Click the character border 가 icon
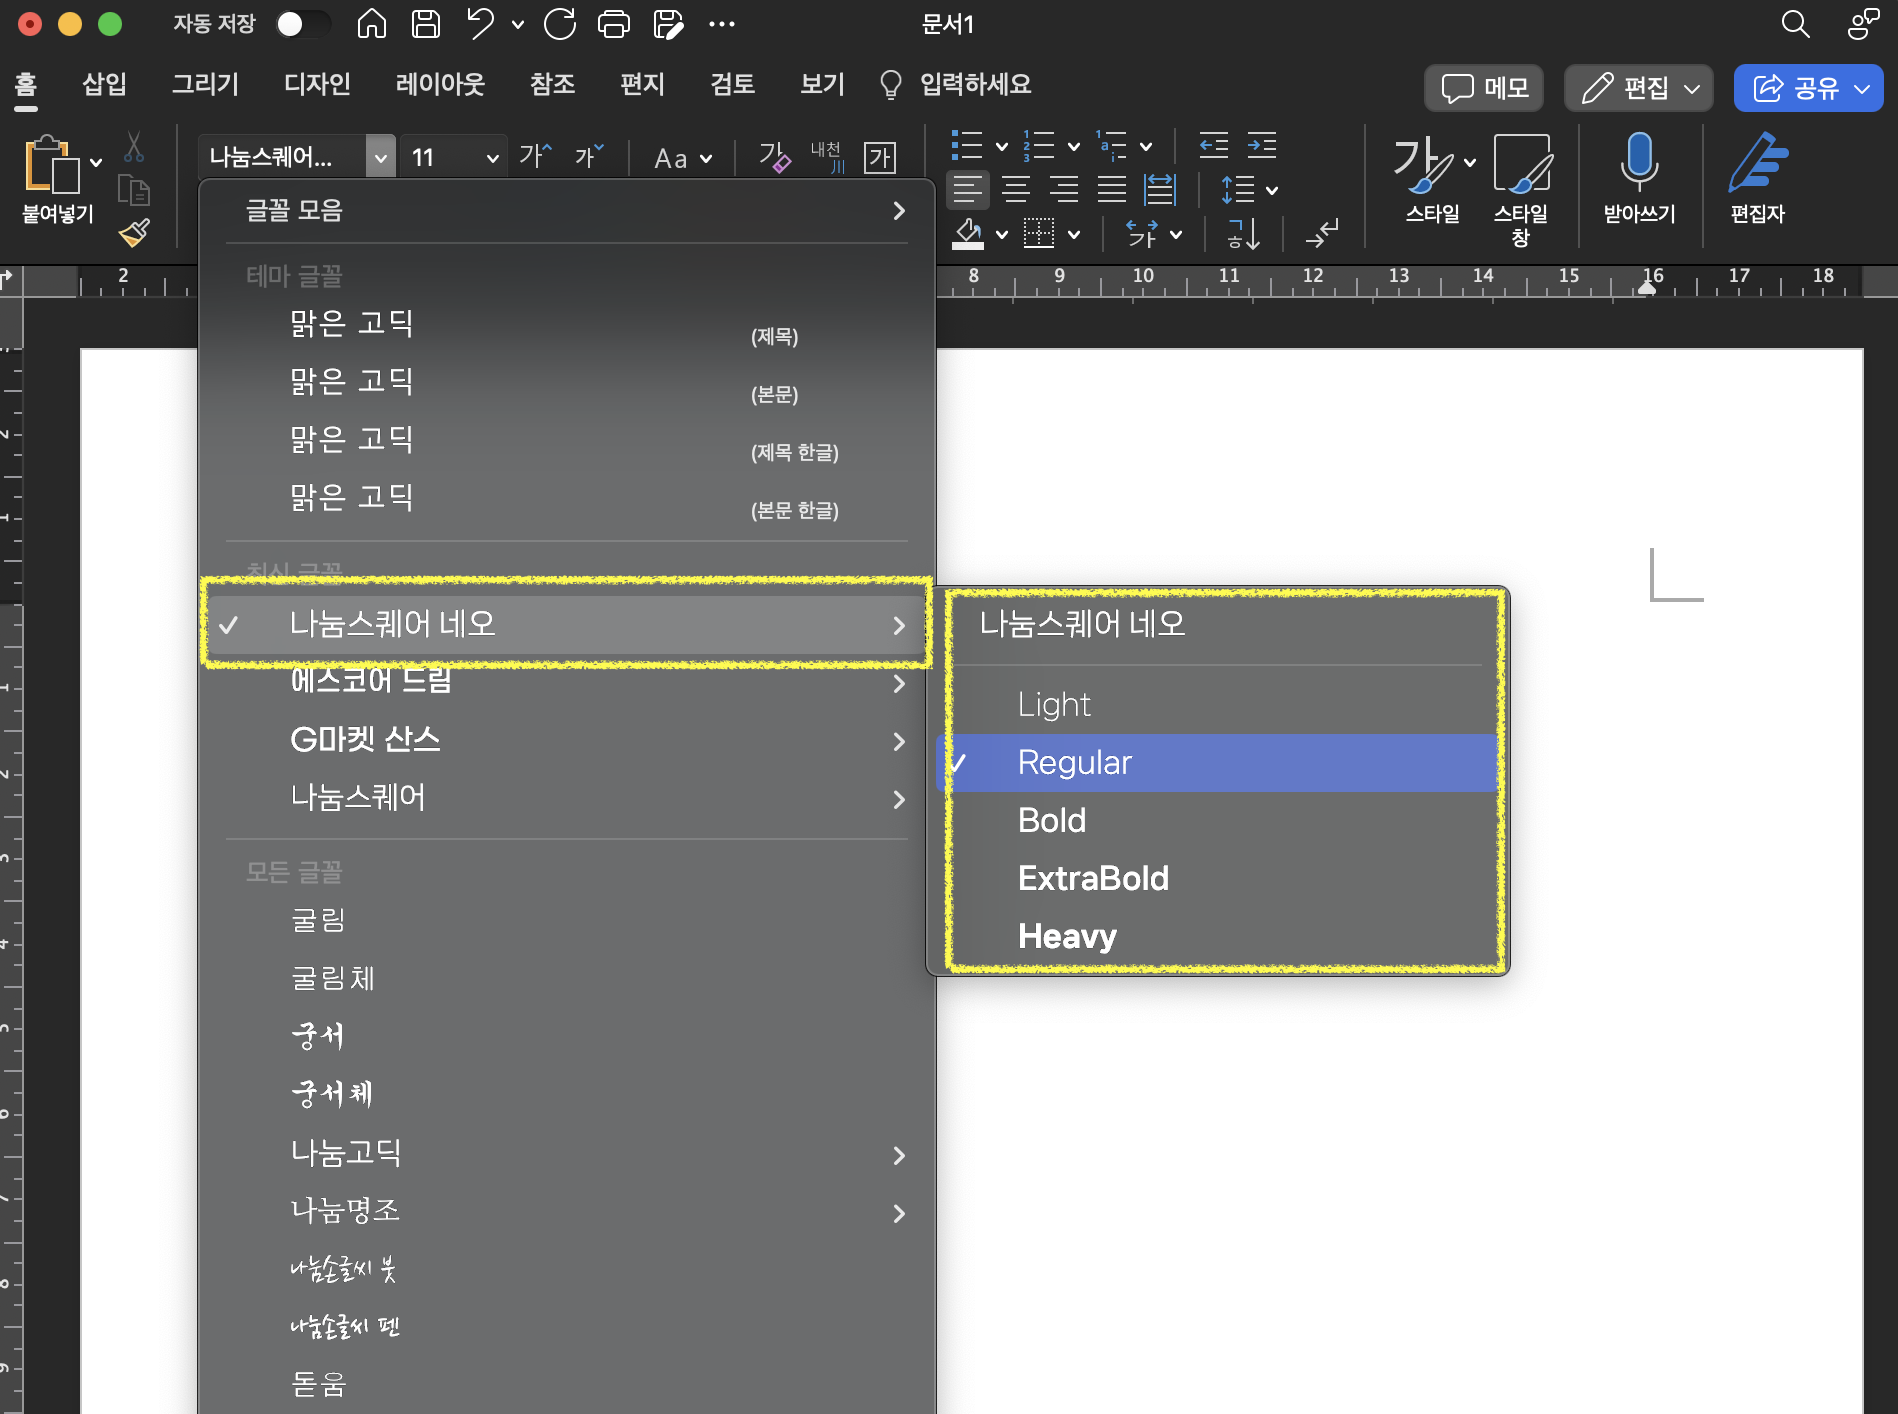The image size is (1898, 1414). coord(880,157)
